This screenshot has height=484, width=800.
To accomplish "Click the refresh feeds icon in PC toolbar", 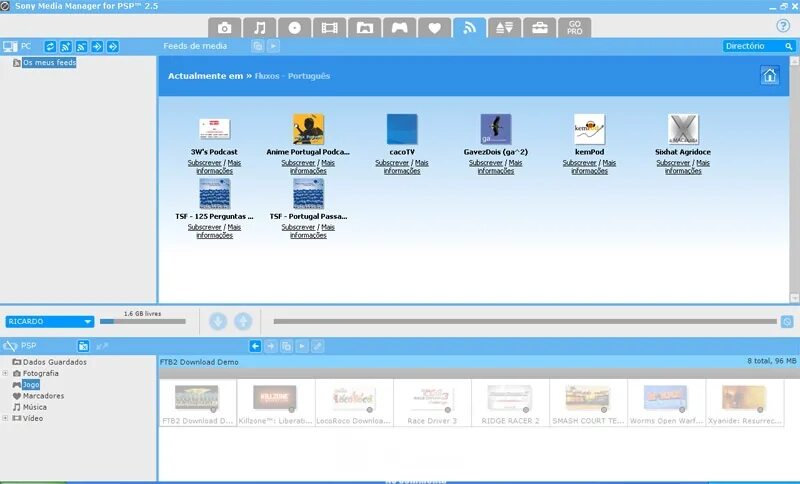I will tap(50, 46).
